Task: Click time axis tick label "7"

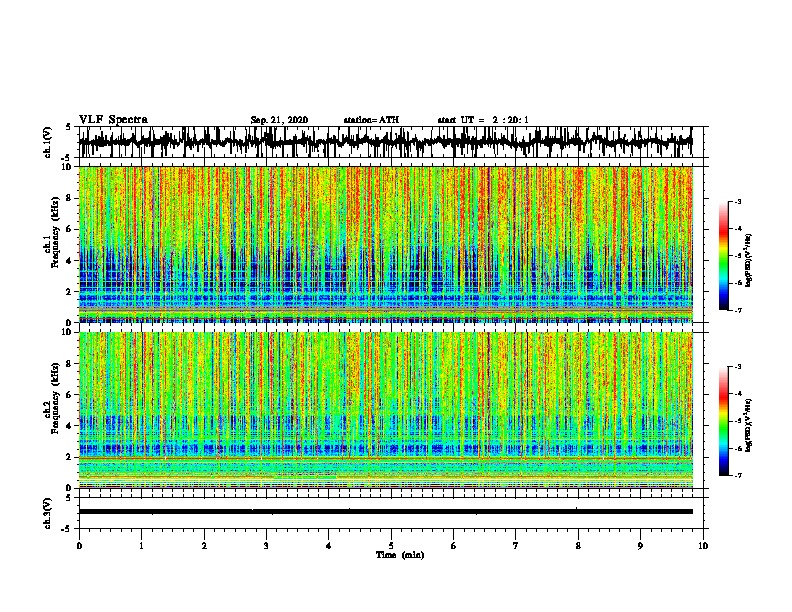Action: coord(516,546)
